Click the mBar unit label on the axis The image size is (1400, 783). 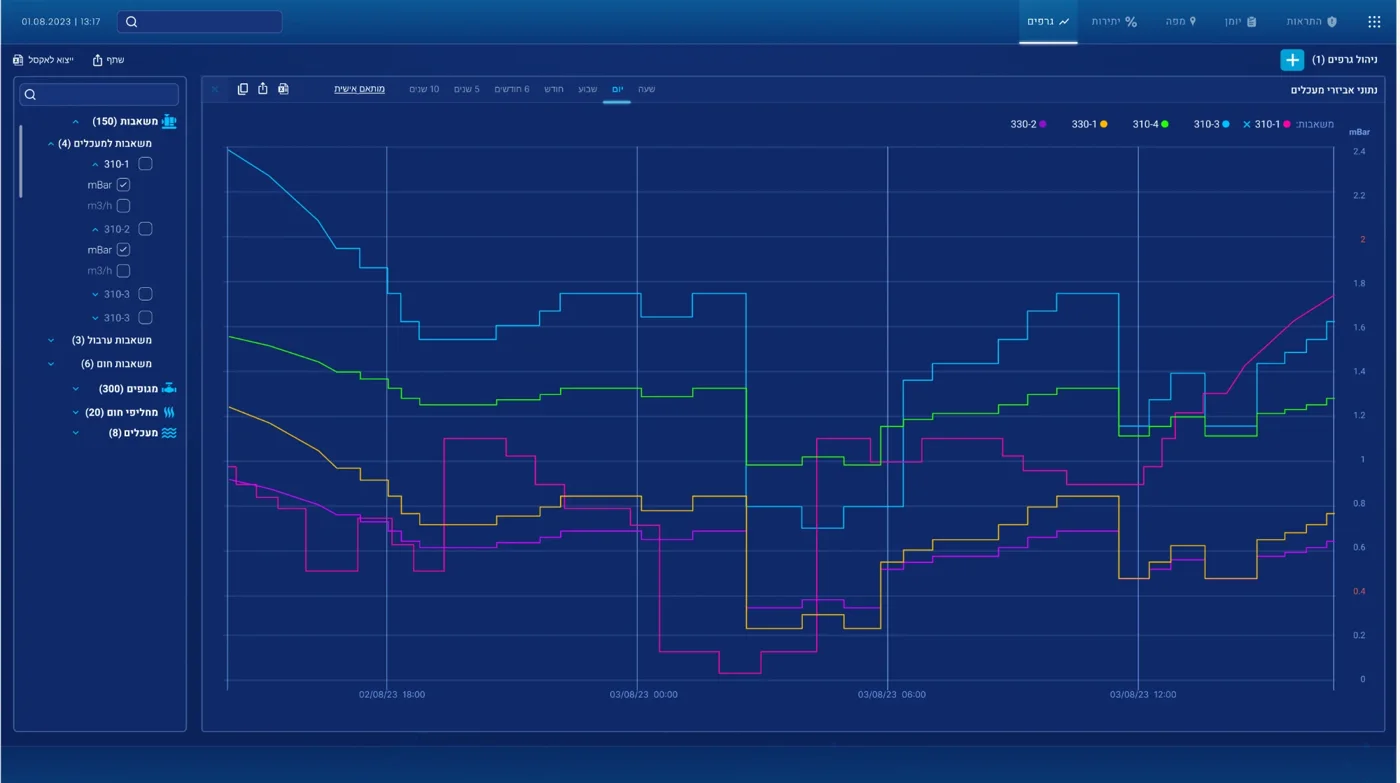pyautogui.click(x=1359, y=132)
